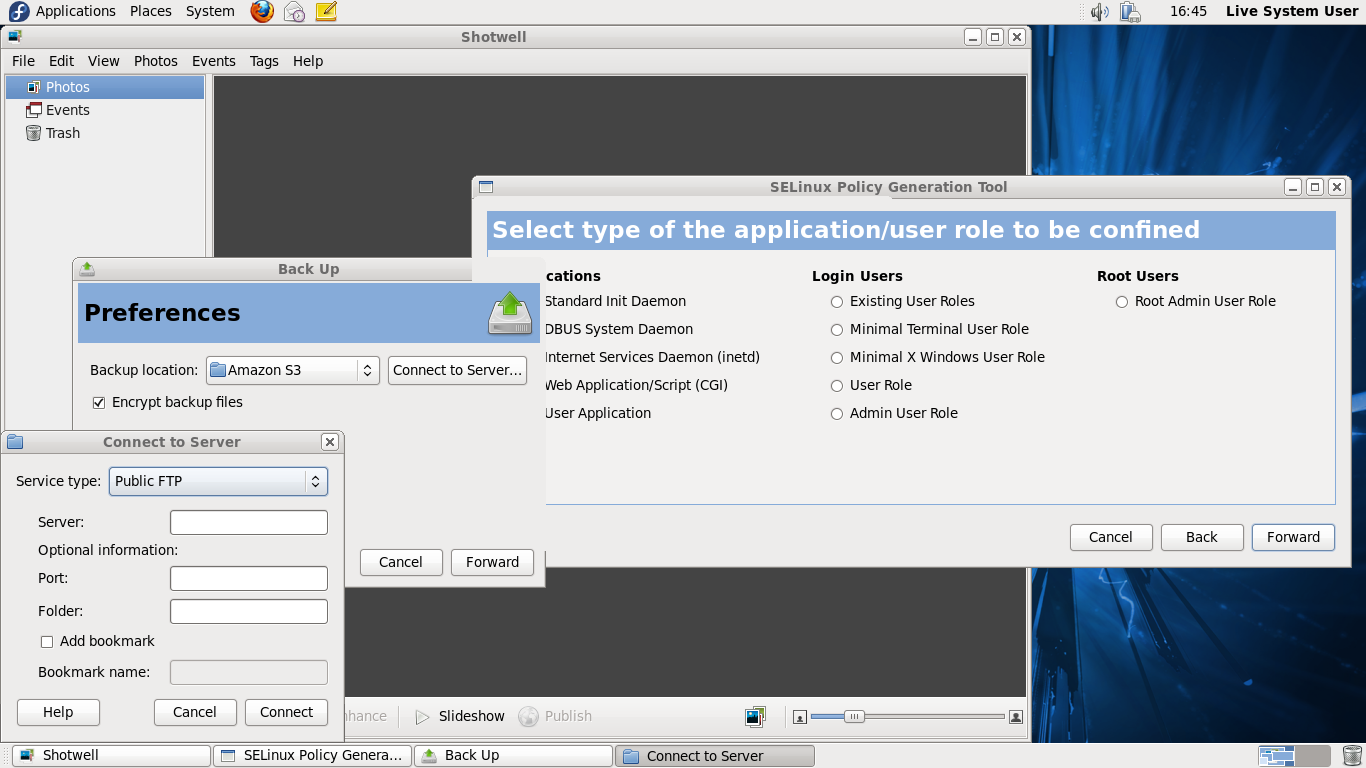Select Root Admin User Role option
Image resolution: width=1366 pixels, height=768 pixels.
[1122, 302]
